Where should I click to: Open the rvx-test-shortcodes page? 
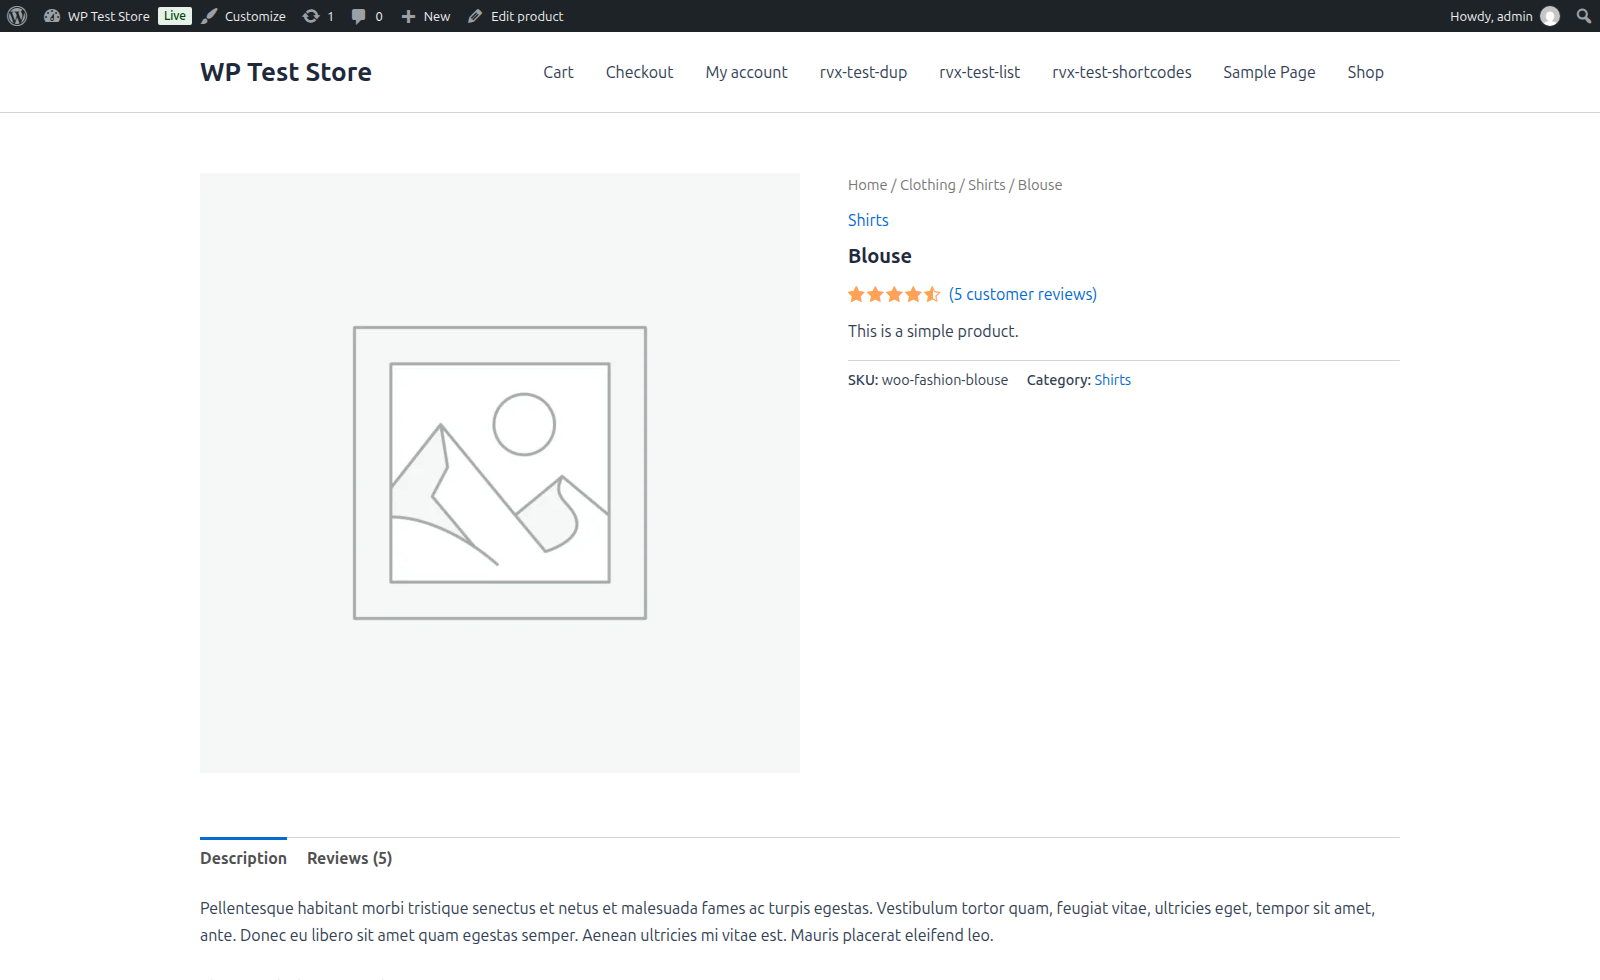coord(1121,72)
